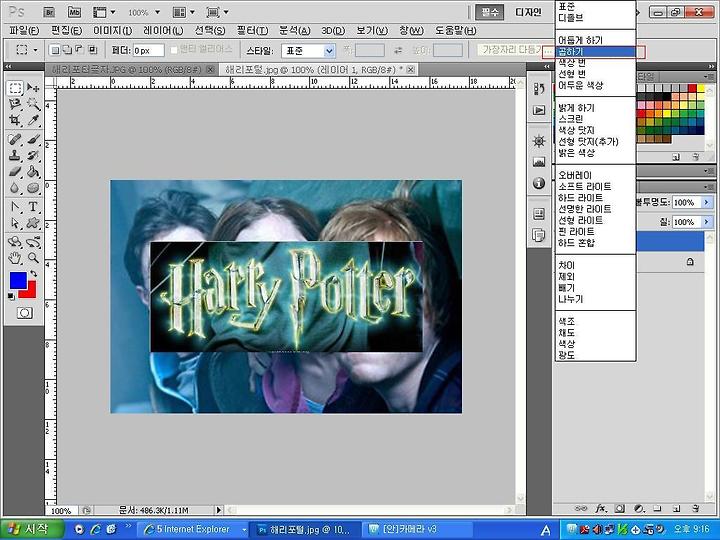
Task: Open the 필터 menu
Action: click(252, 31)
